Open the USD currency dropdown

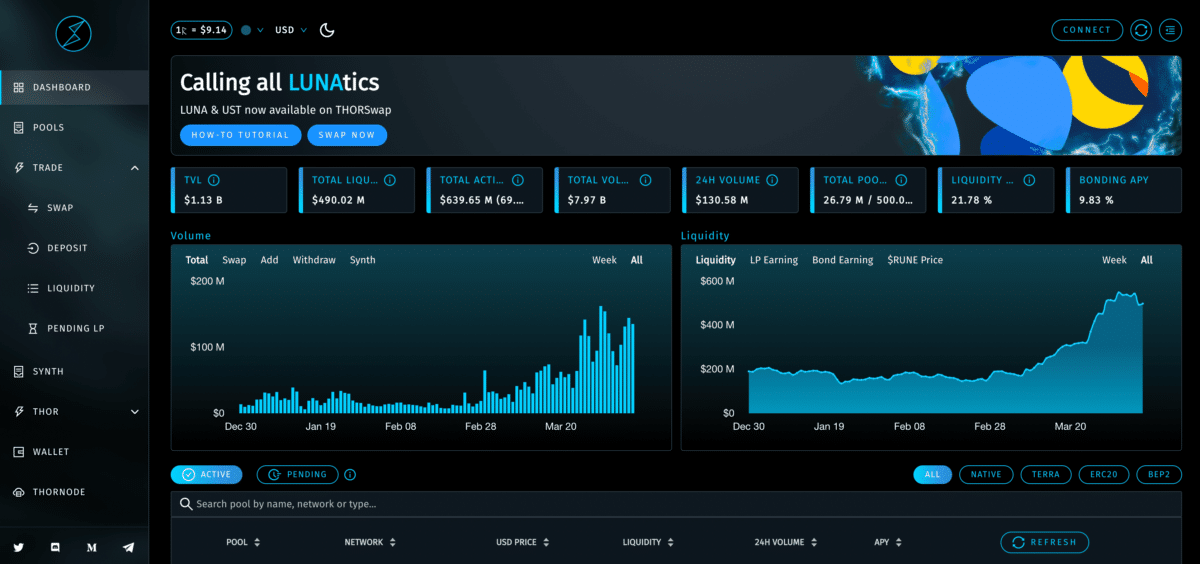(x=291, y=30)
